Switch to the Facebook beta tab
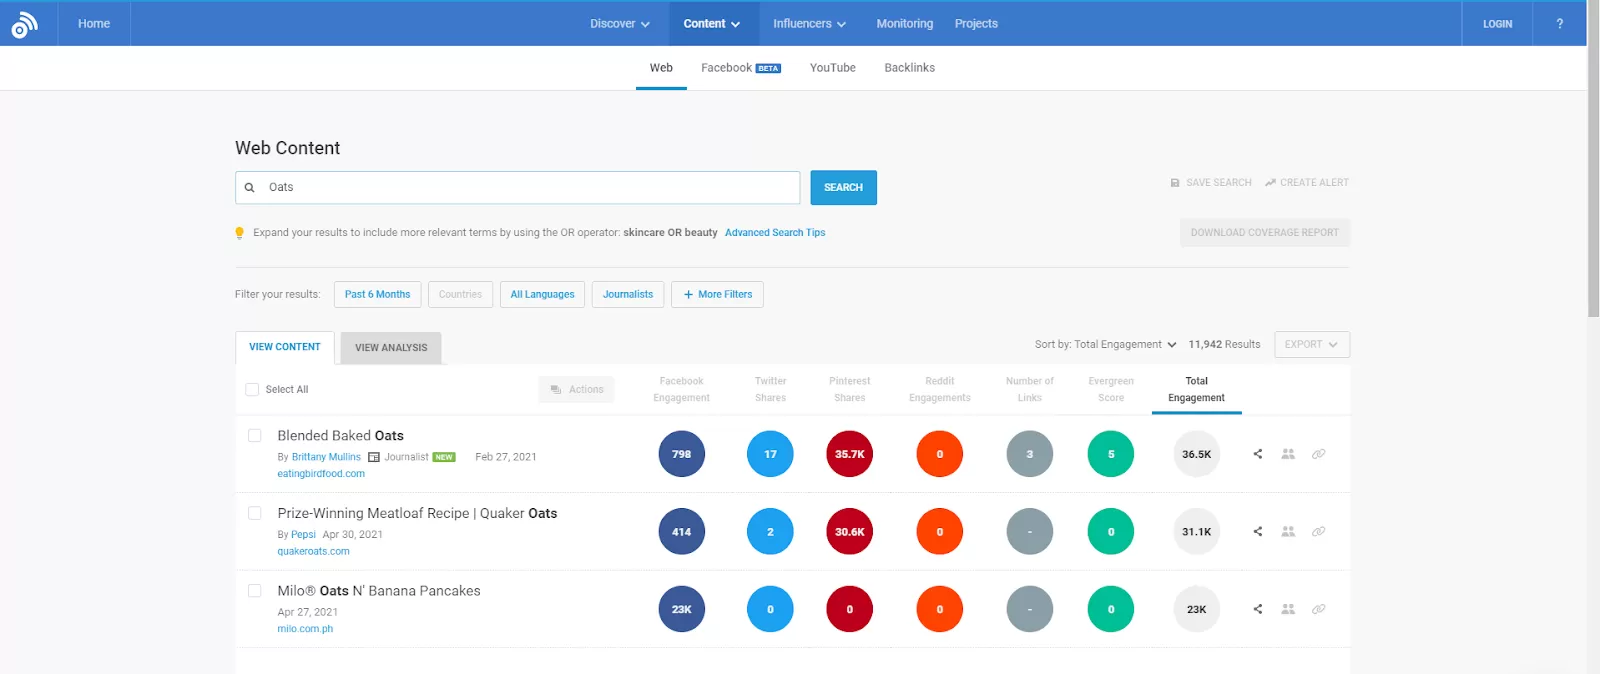The width and height of the screenshot is (1600, 674). [x=741, y=68]
